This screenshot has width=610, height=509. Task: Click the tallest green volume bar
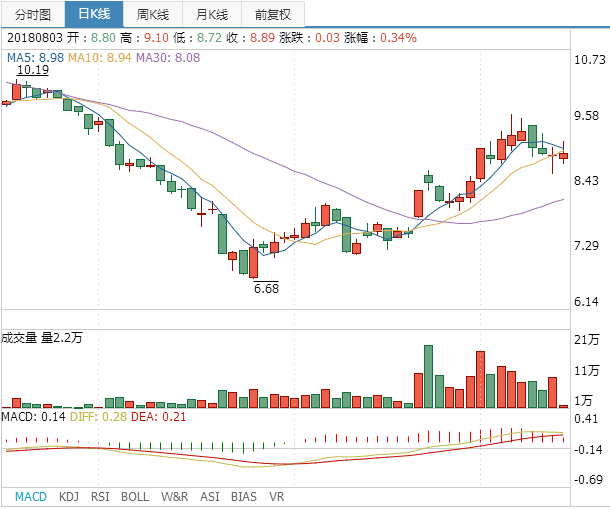[x=428, y=377]
